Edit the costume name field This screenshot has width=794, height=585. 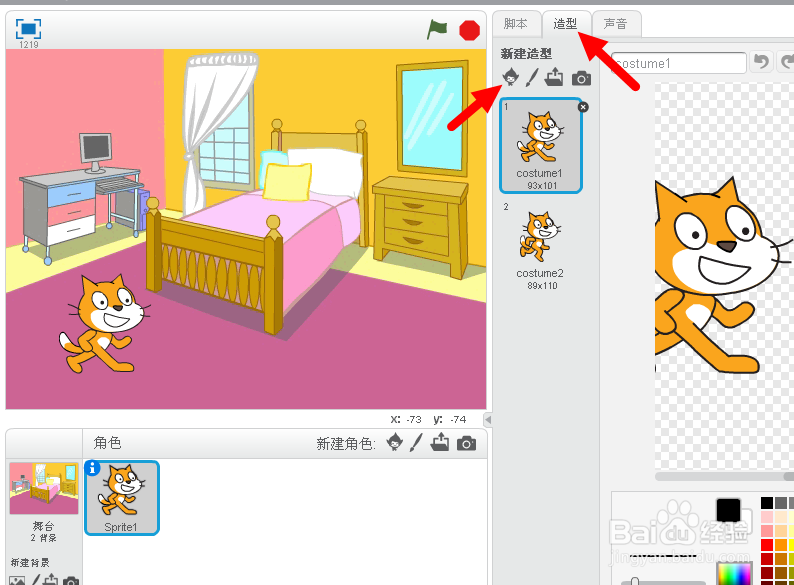[x=679, y=63]
